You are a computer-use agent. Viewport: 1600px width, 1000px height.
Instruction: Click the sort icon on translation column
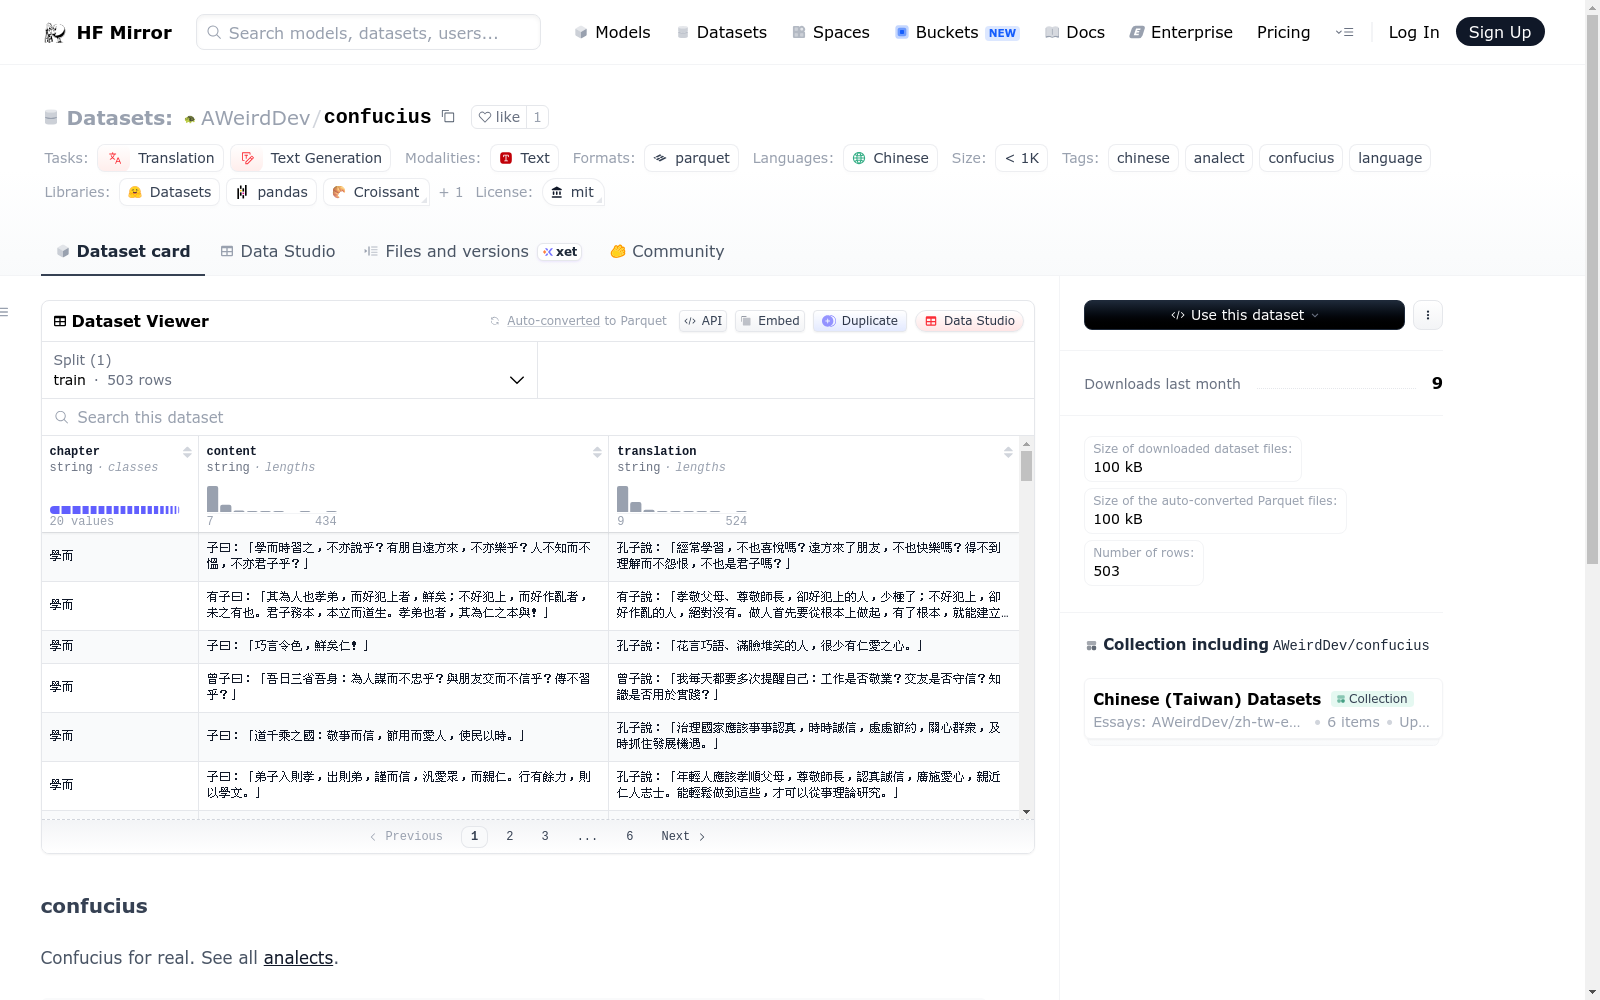[1008, 452]
